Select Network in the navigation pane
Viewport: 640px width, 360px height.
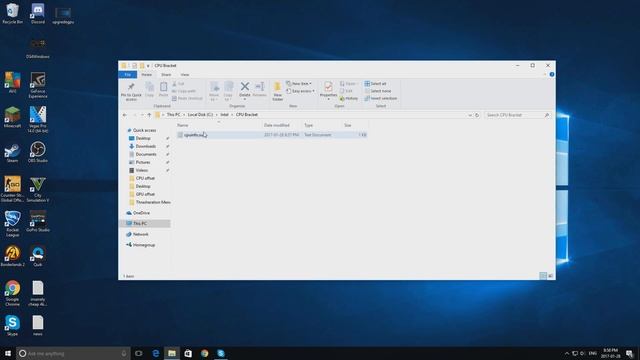(140, 234)
